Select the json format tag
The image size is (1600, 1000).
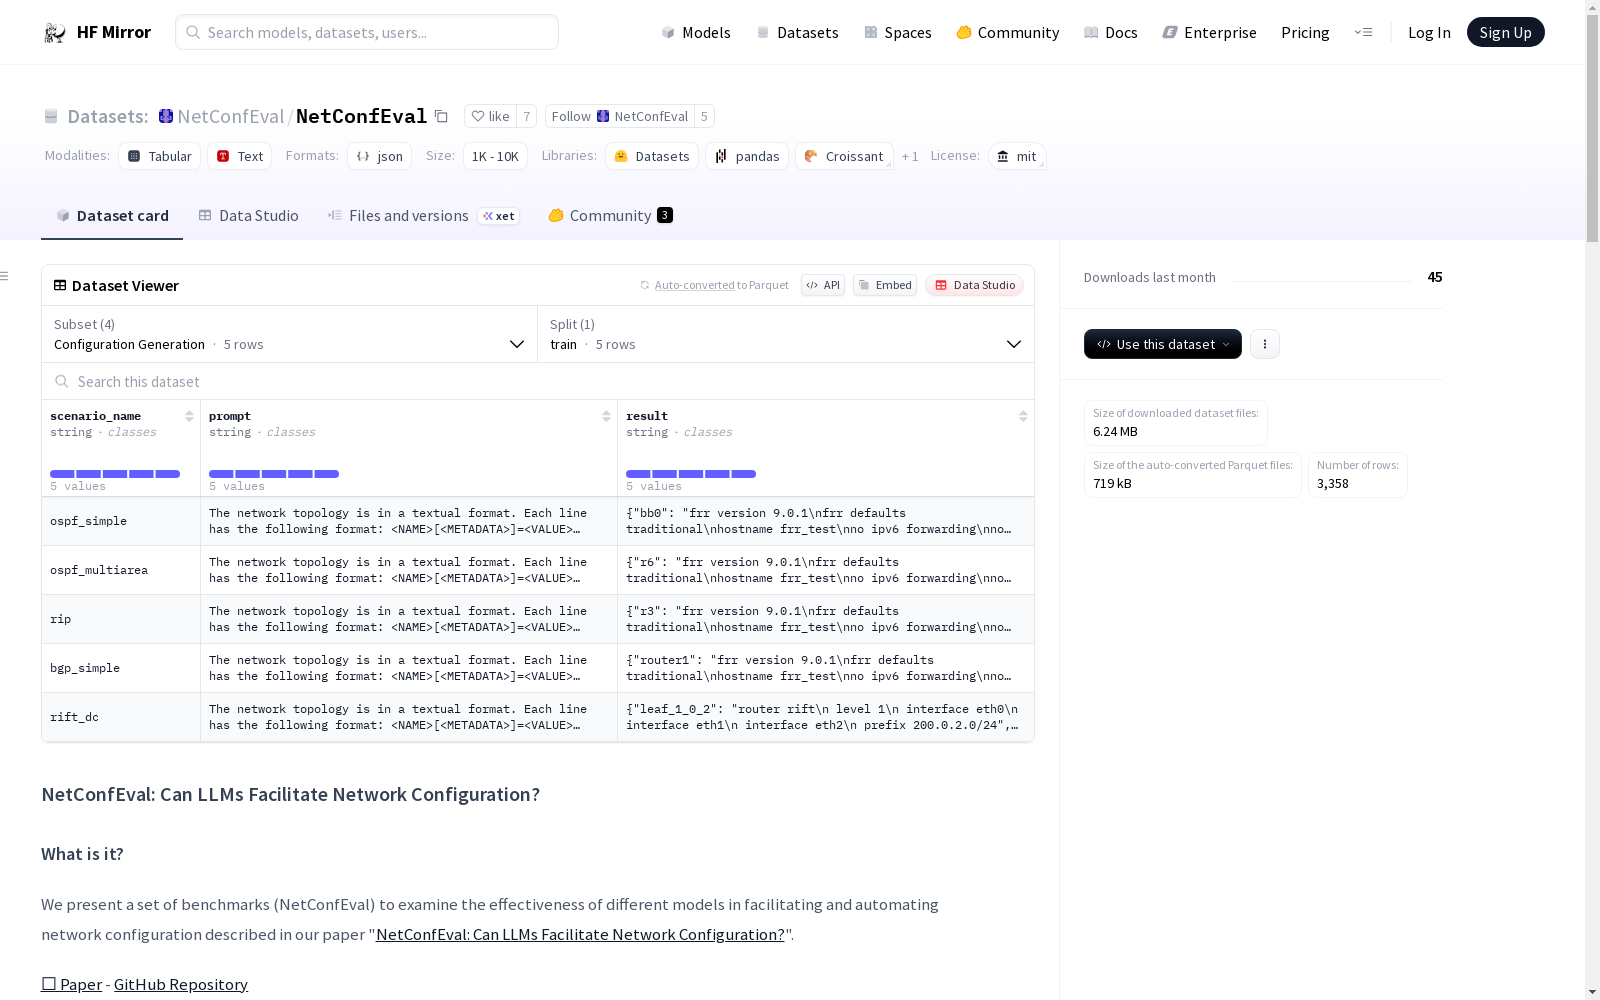(380, 156)
